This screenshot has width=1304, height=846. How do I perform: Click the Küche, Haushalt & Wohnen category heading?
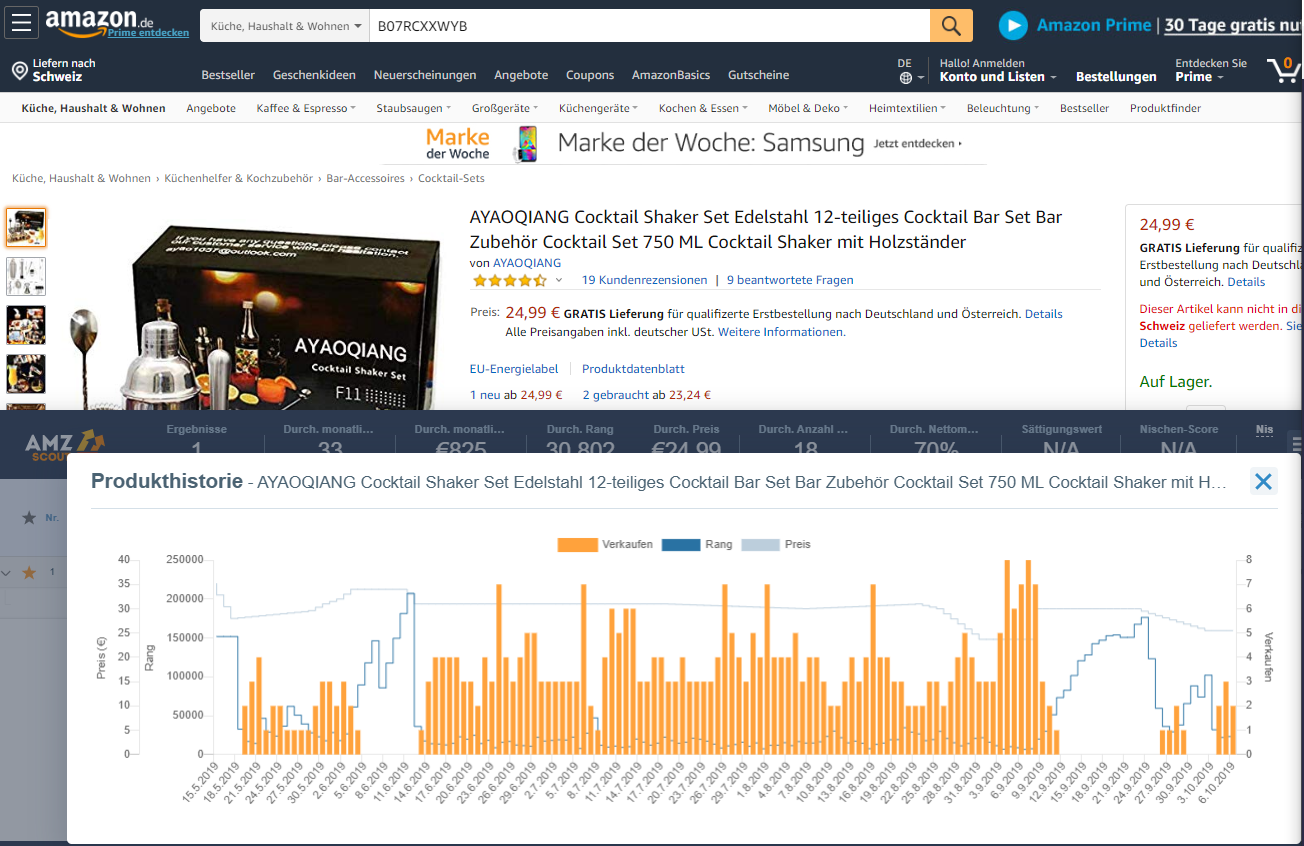pos(94,108)
